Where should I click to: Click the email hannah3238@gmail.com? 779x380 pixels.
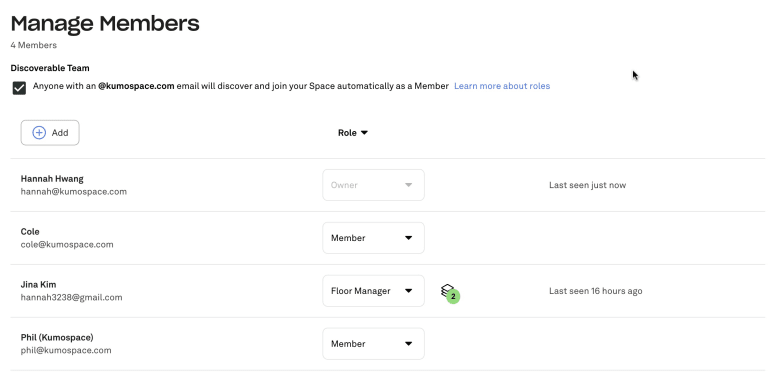[x=72, y=298]
